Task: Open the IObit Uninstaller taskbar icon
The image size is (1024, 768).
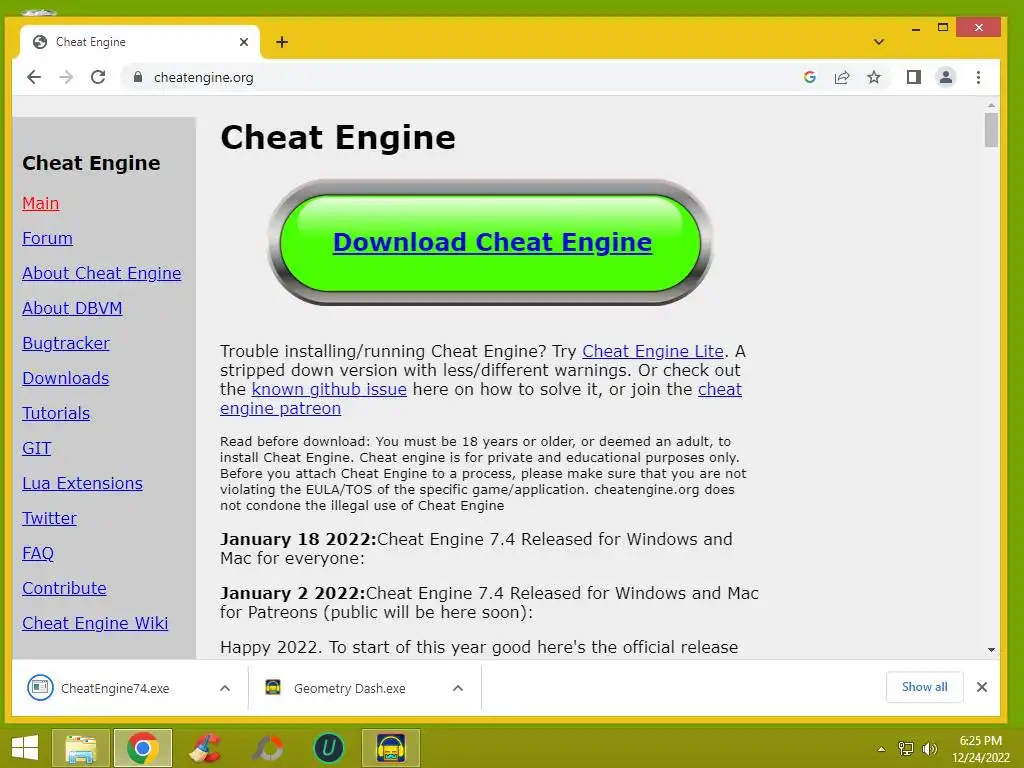Action: click(328, 748)
